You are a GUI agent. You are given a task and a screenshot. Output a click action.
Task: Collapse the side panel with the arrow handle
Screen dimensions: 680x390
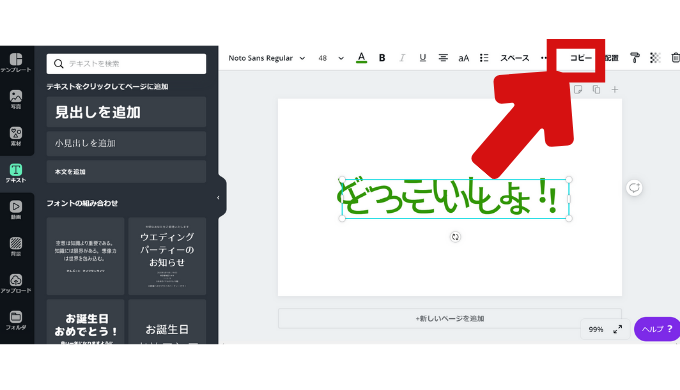pyautogui.click(x=218, y=197)
